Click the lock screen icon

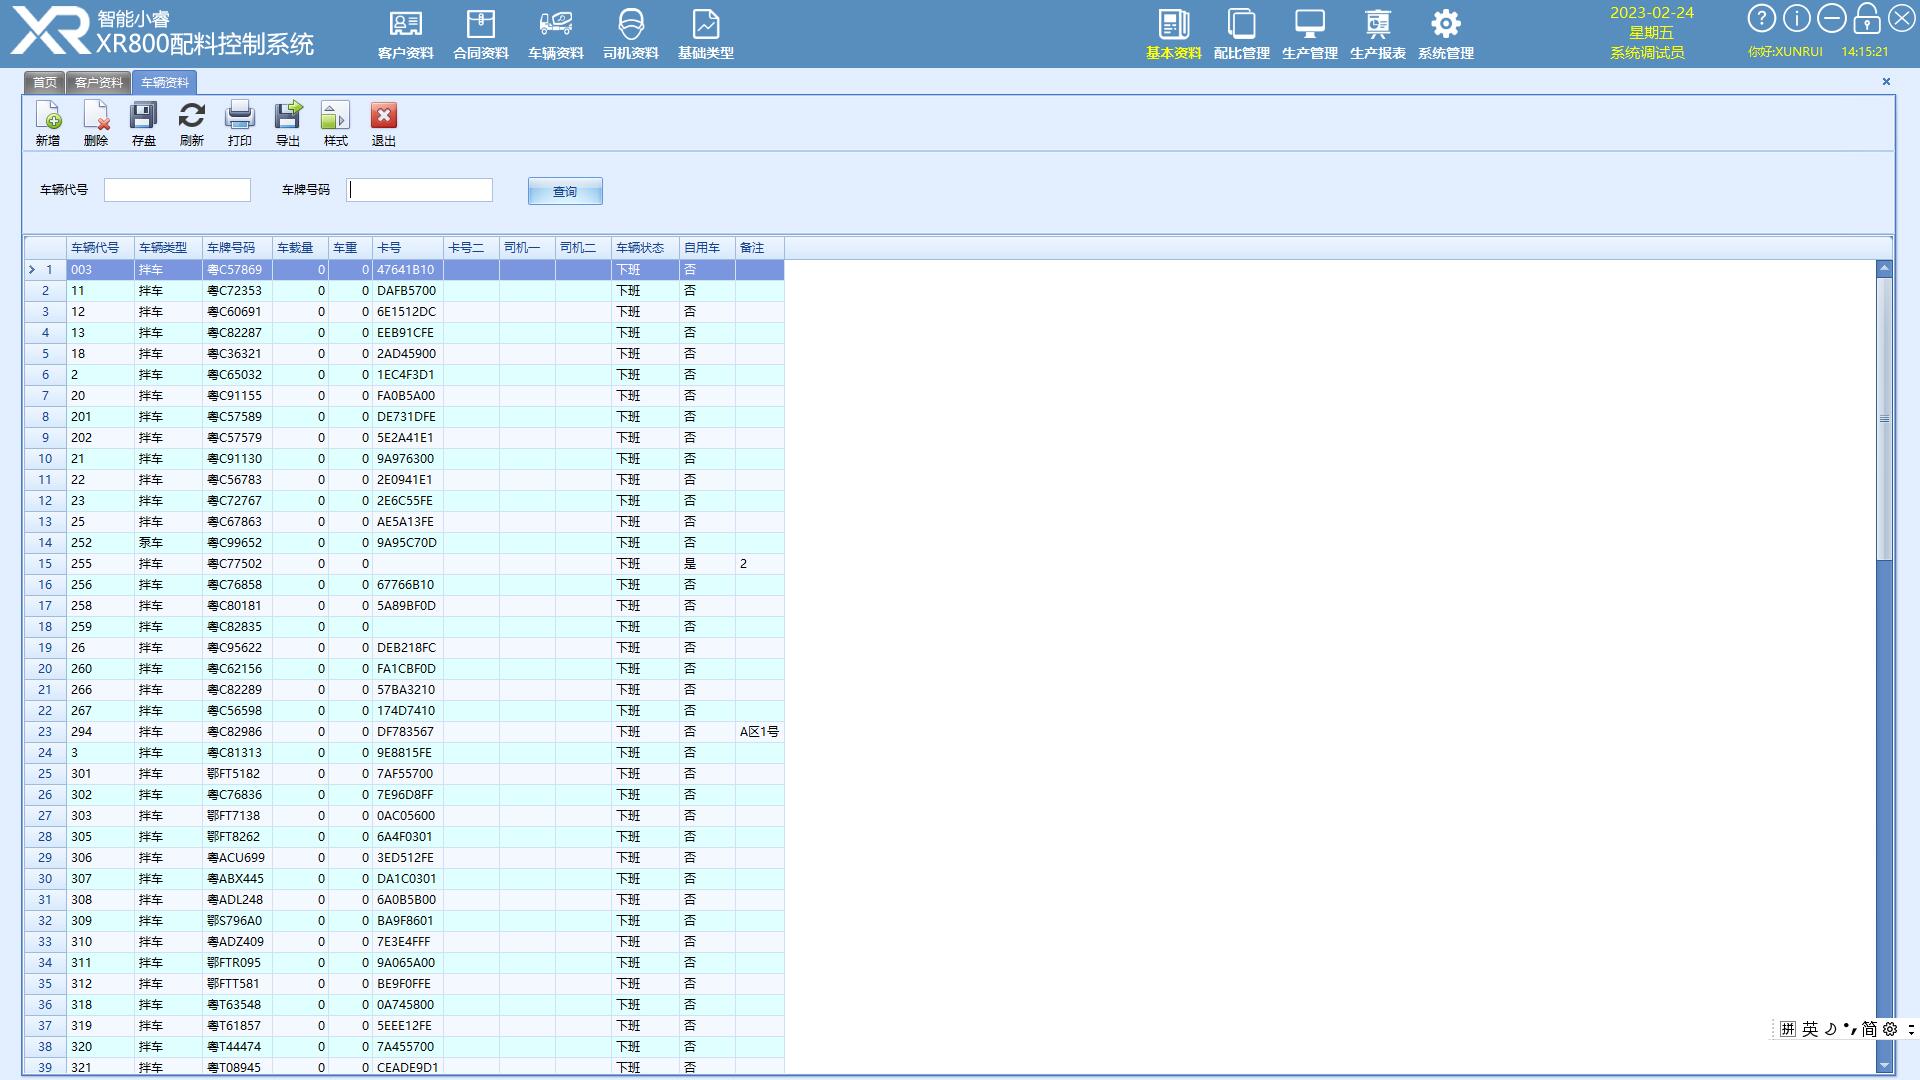click(x=1866, y=19)
